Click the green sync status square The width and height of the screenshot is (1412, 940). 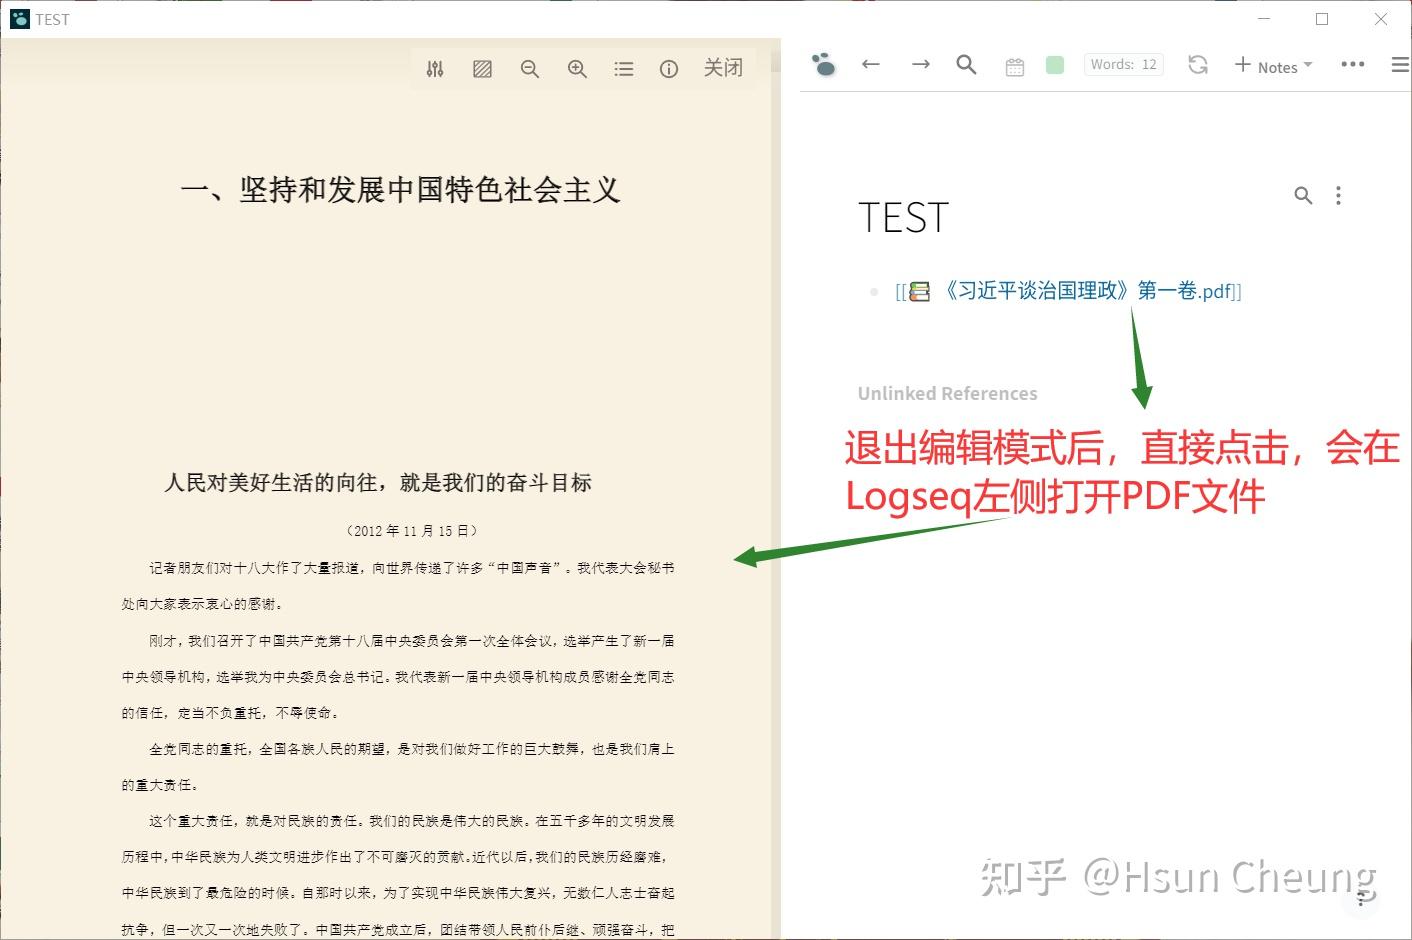(1054, 64)
